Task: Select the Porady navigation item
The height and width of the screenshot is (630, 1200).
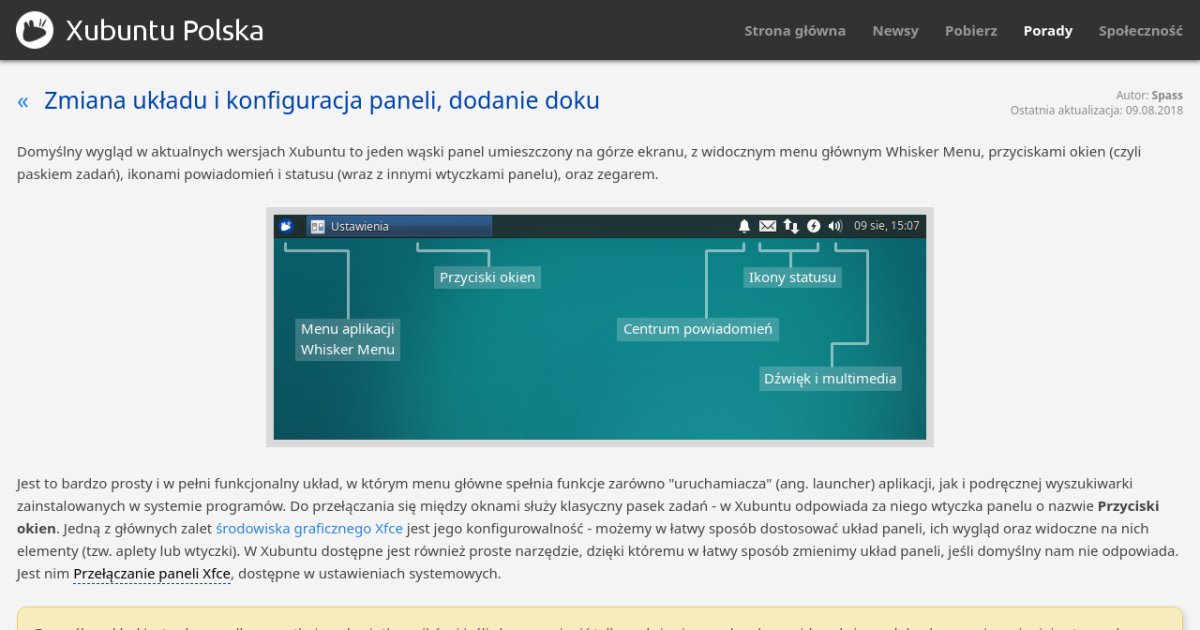Action: click(x=1047, y=30)
